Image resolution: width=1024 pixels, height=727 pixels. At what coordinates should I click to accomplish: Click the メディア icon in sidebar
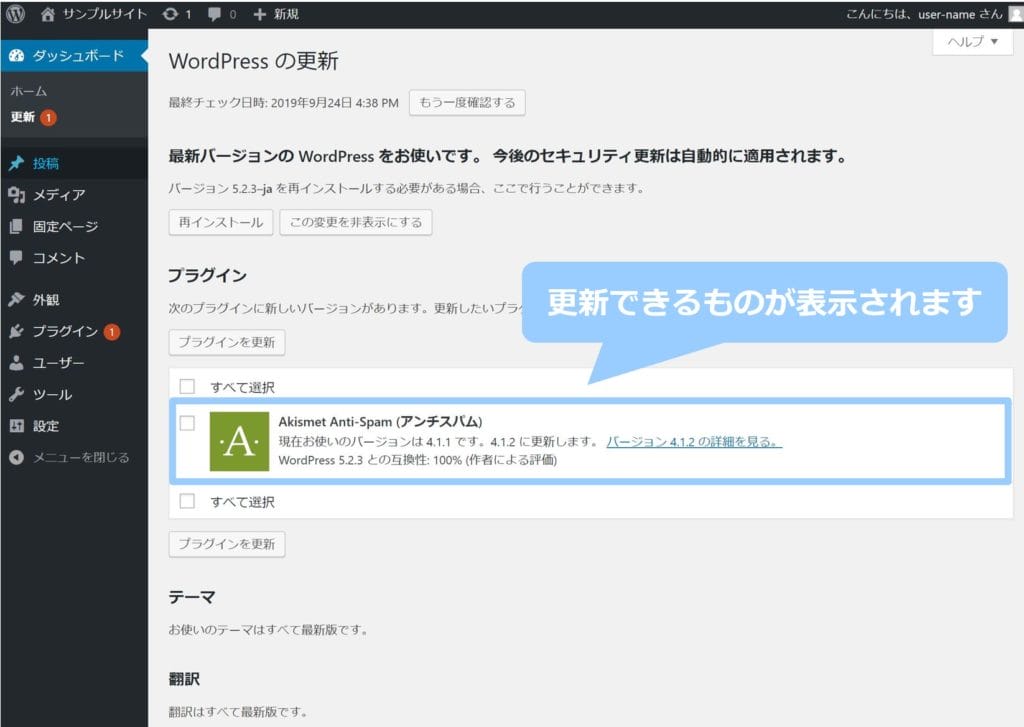(x=16, y=195)
